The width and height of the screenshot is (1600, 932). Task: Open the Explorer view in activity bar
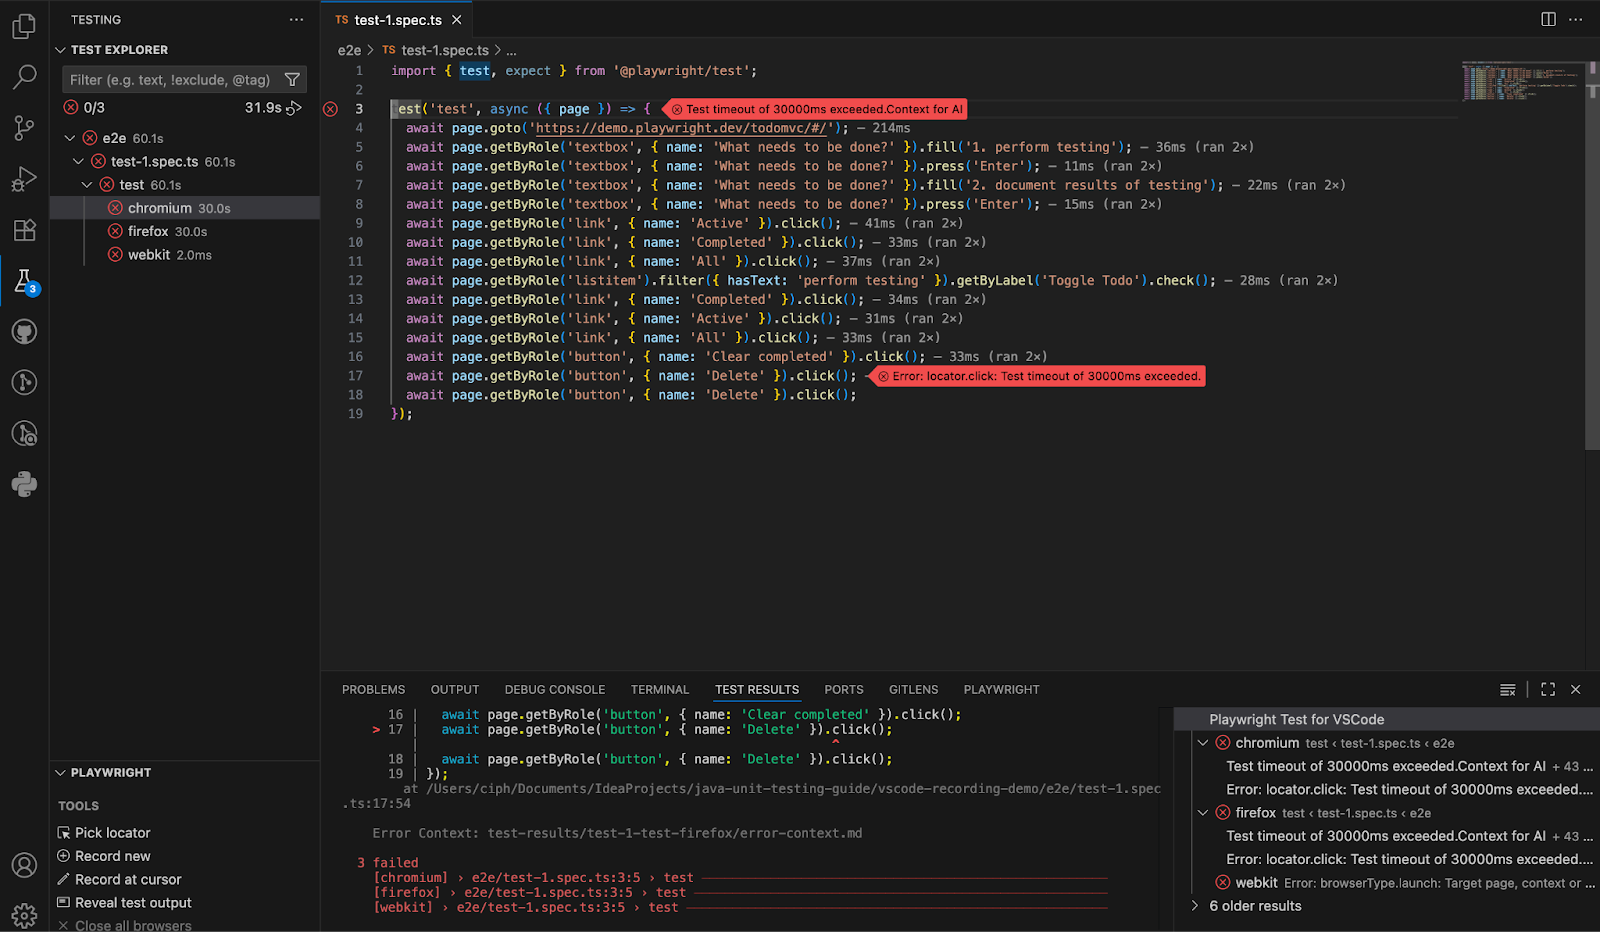(24, 26)
